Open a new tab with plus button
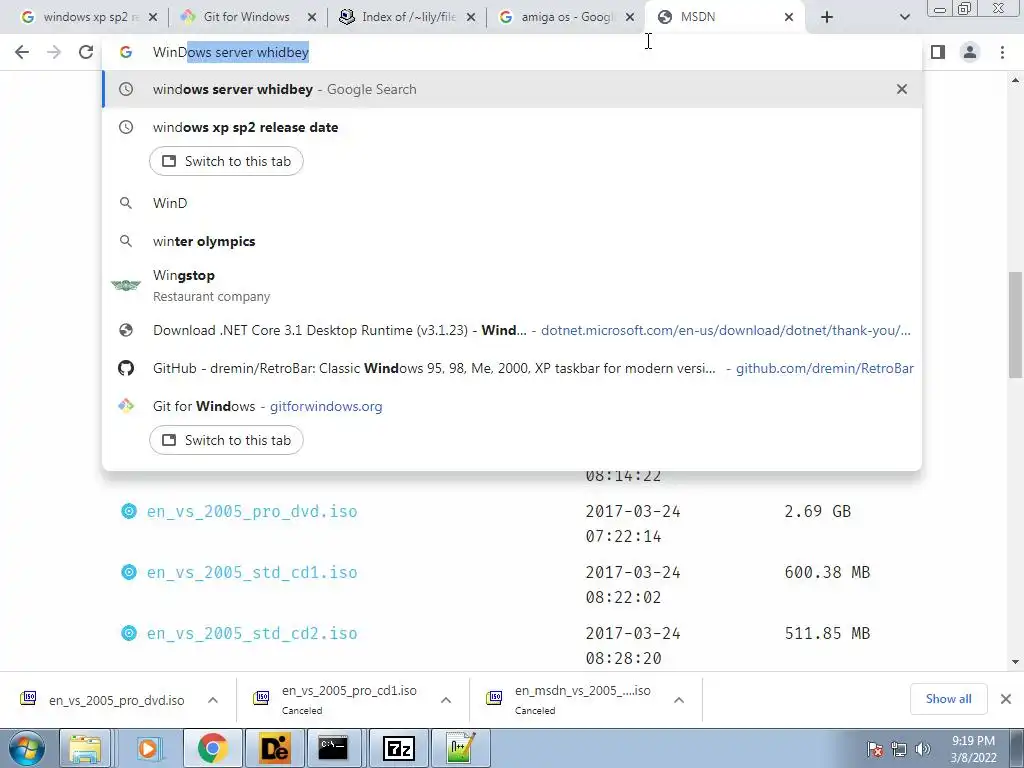Screen dimensions: 1024x768 pyautogui.click(x=827, y=18)
